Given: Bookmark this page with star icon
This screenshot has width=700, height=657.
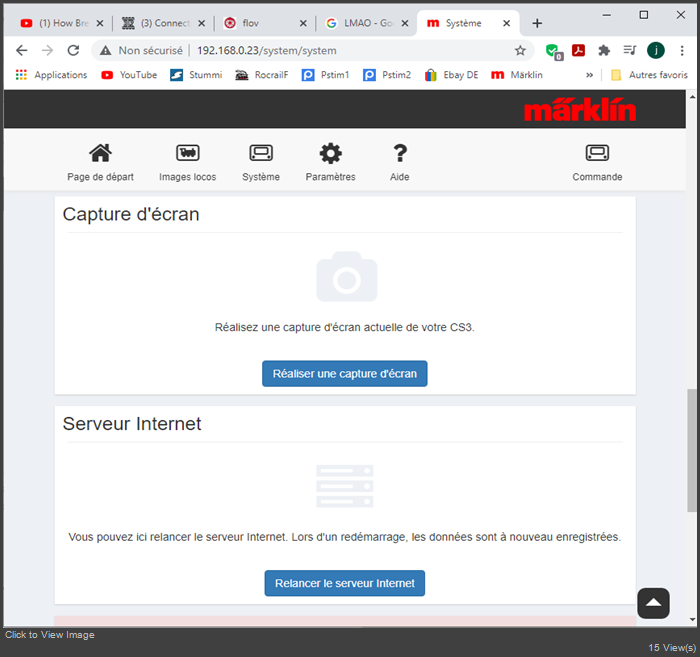Looking at the screenshot, I should pos(520,50).
